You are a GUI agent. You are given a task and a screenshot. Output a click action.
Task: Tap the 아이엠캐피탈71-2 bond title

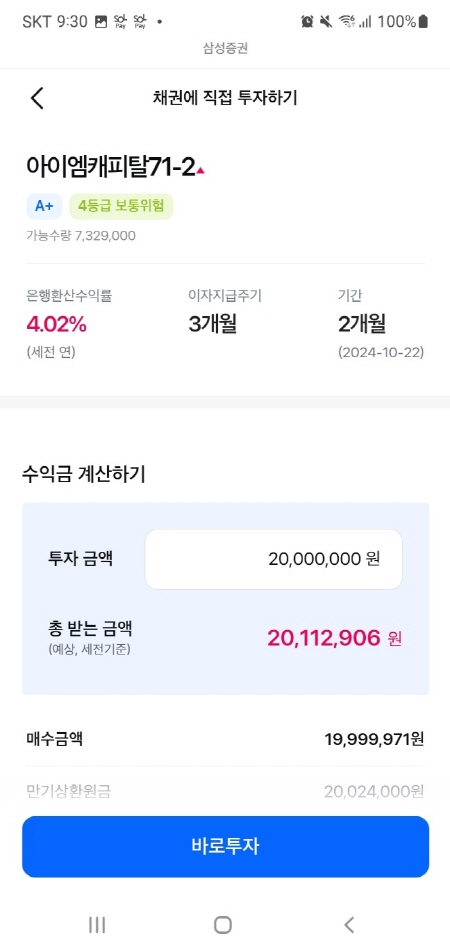pyautogui.click(x=111, y=165)
